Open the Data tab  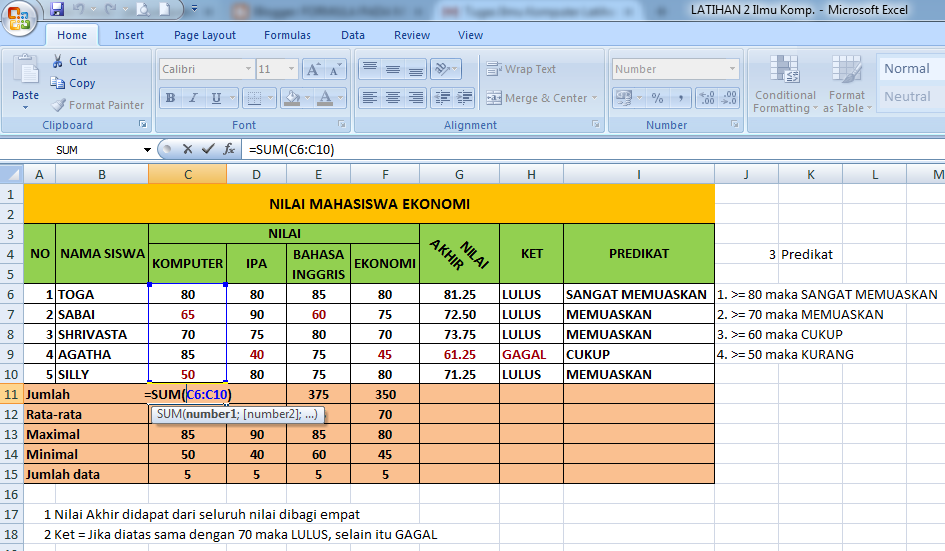[x=353, y=35]
